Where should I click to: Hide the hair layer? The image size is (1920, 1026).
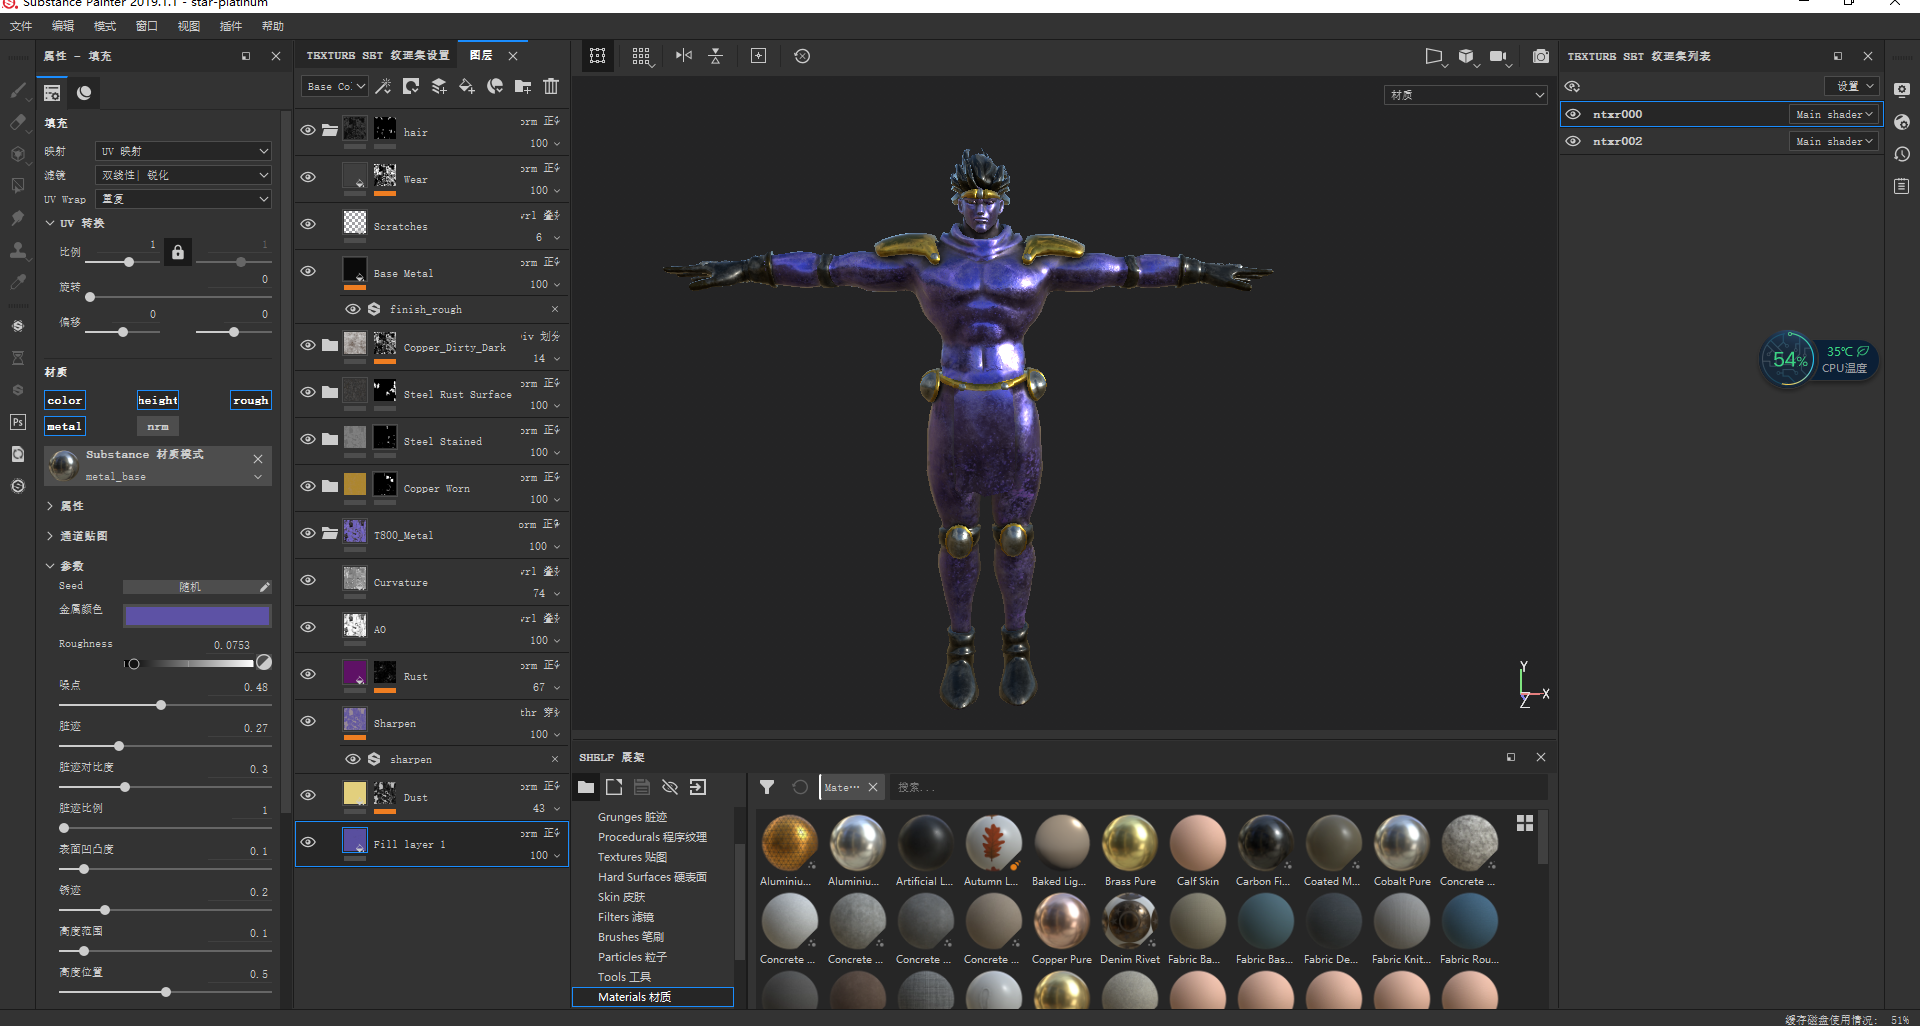click(308, 130)
